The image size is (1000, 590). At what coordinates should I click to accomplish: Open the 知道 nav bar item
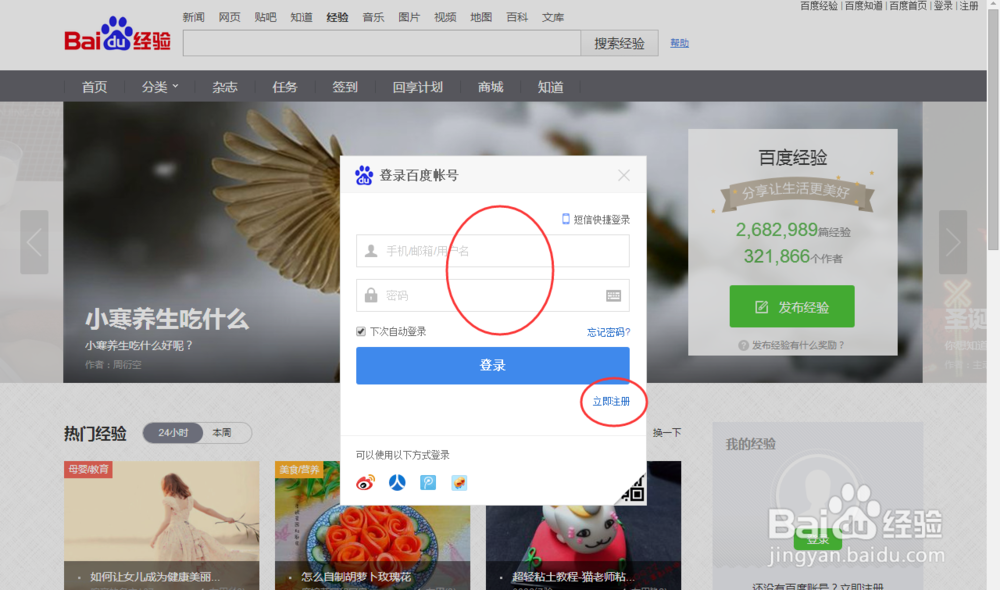point(550,87)
